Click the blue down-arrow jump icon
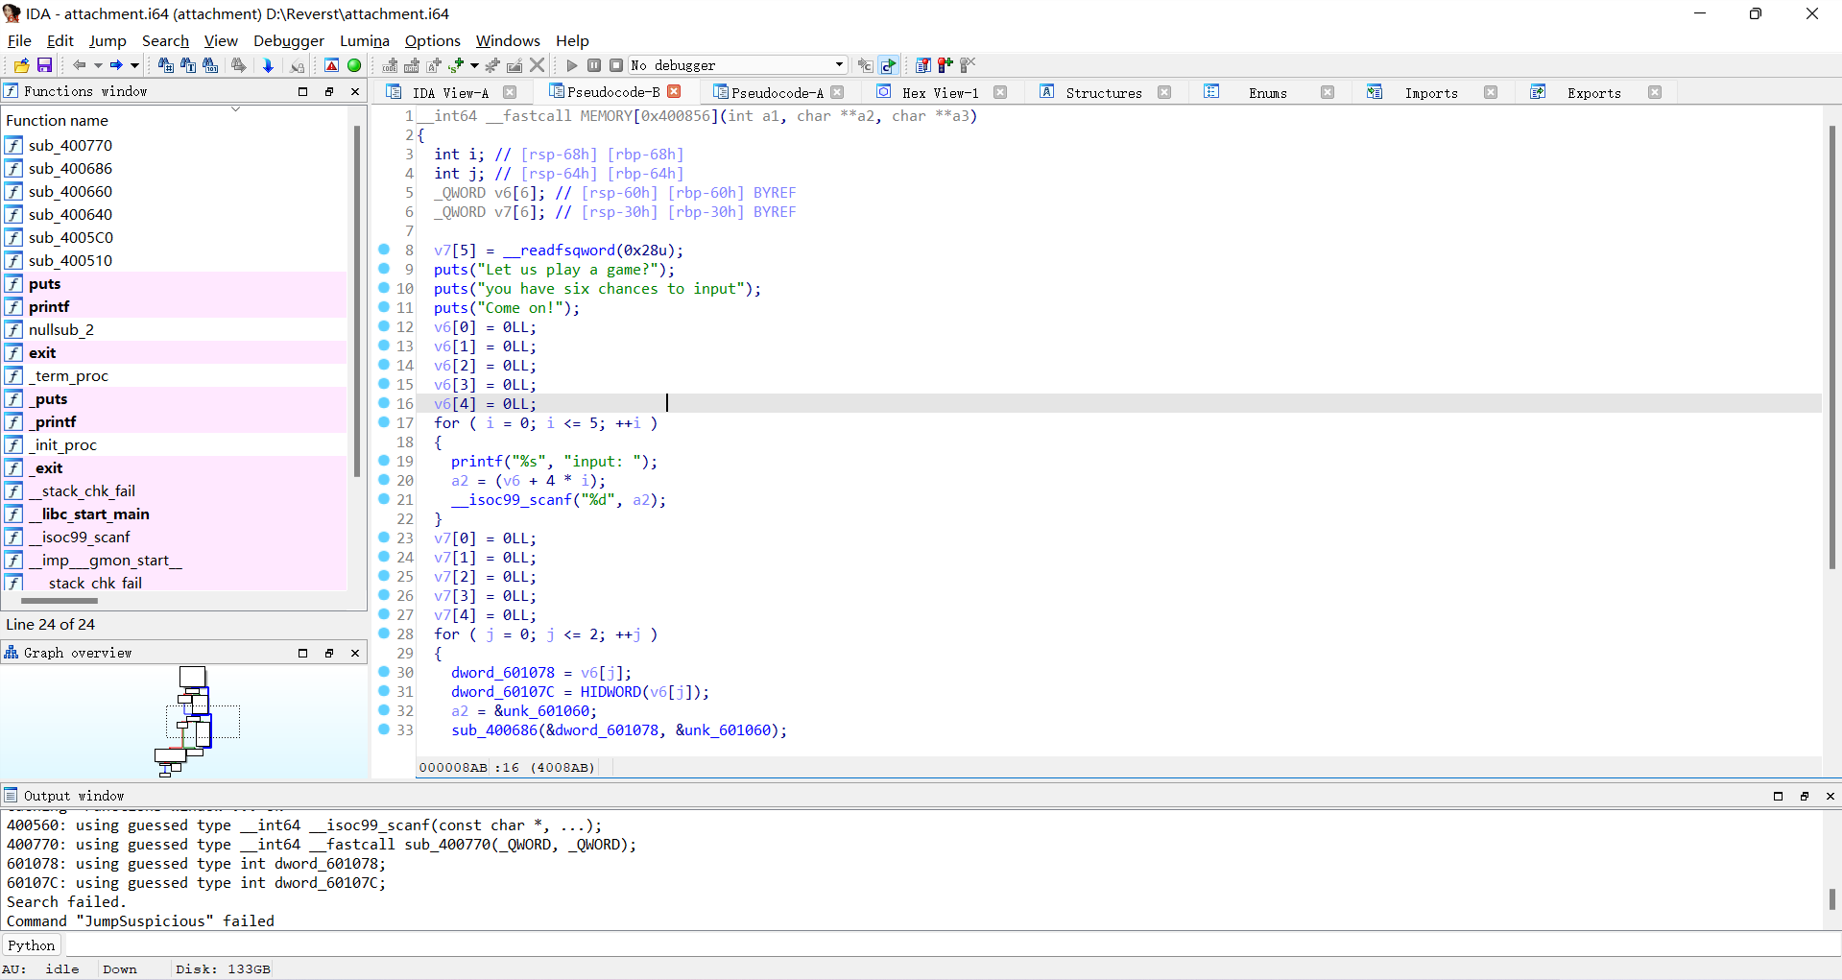 point(268,65)
